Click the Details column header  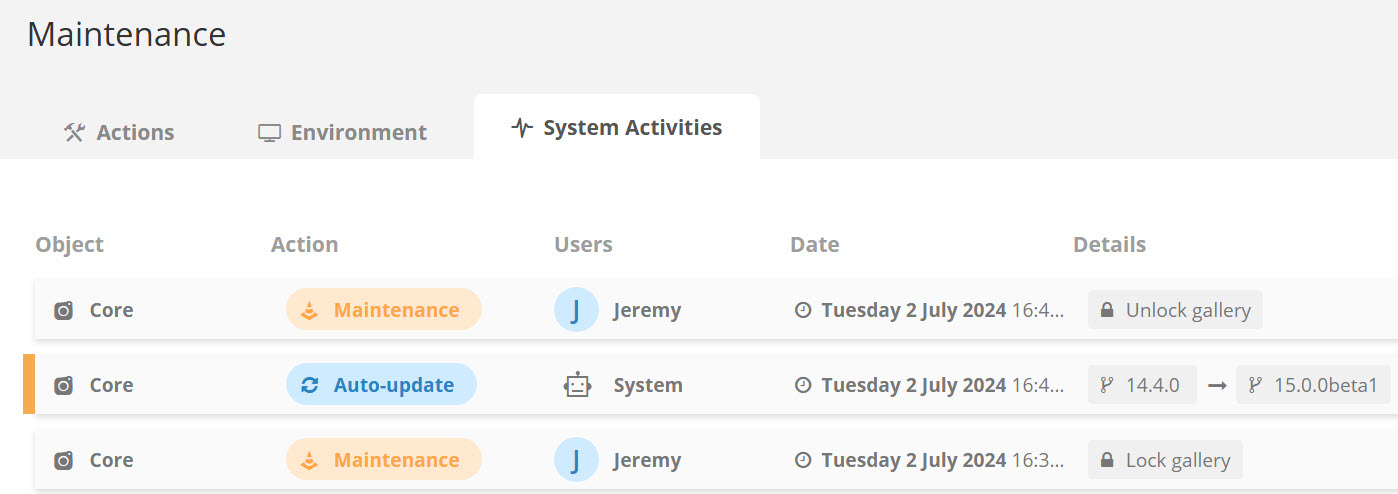point(1109,244)
